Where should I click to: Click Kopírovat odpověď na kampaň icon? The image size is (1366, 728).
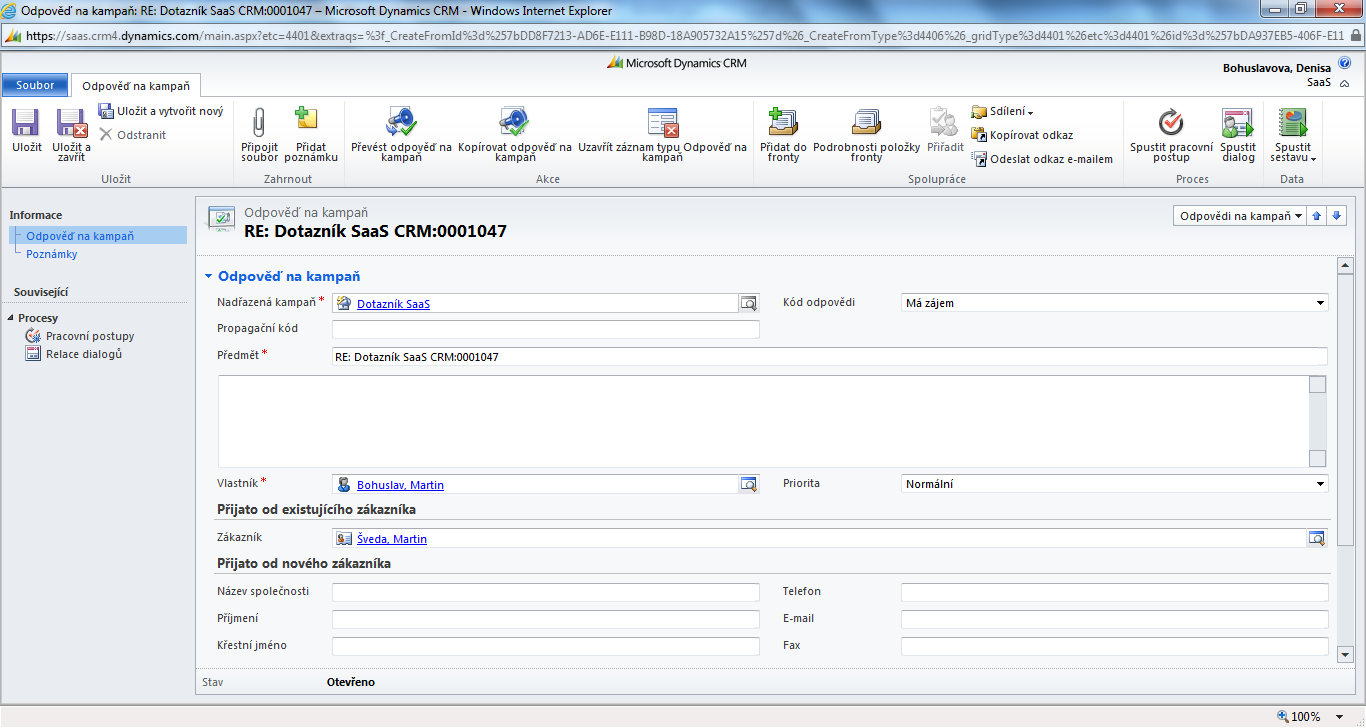coord(514,122)
